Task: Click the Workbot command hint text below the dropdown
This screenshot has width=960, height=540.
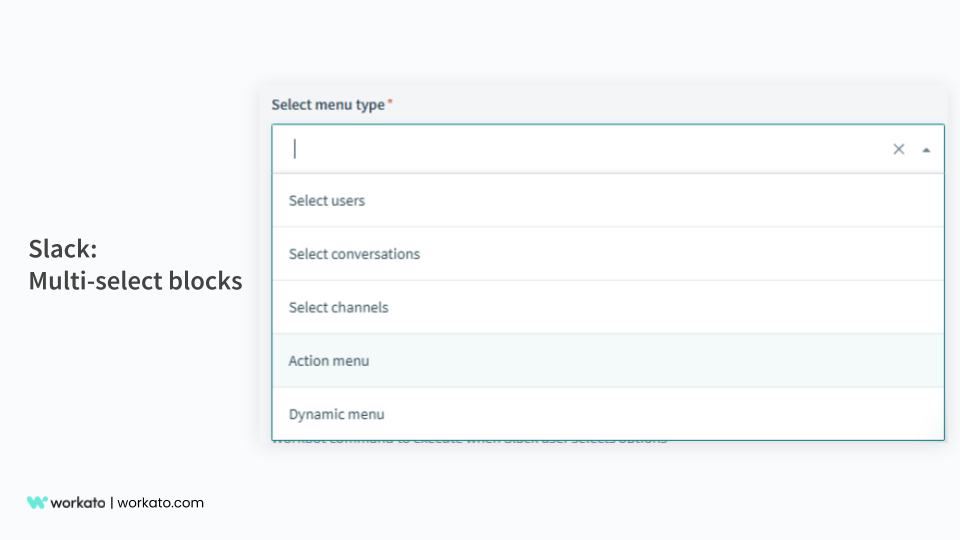Action: (470, 440)
